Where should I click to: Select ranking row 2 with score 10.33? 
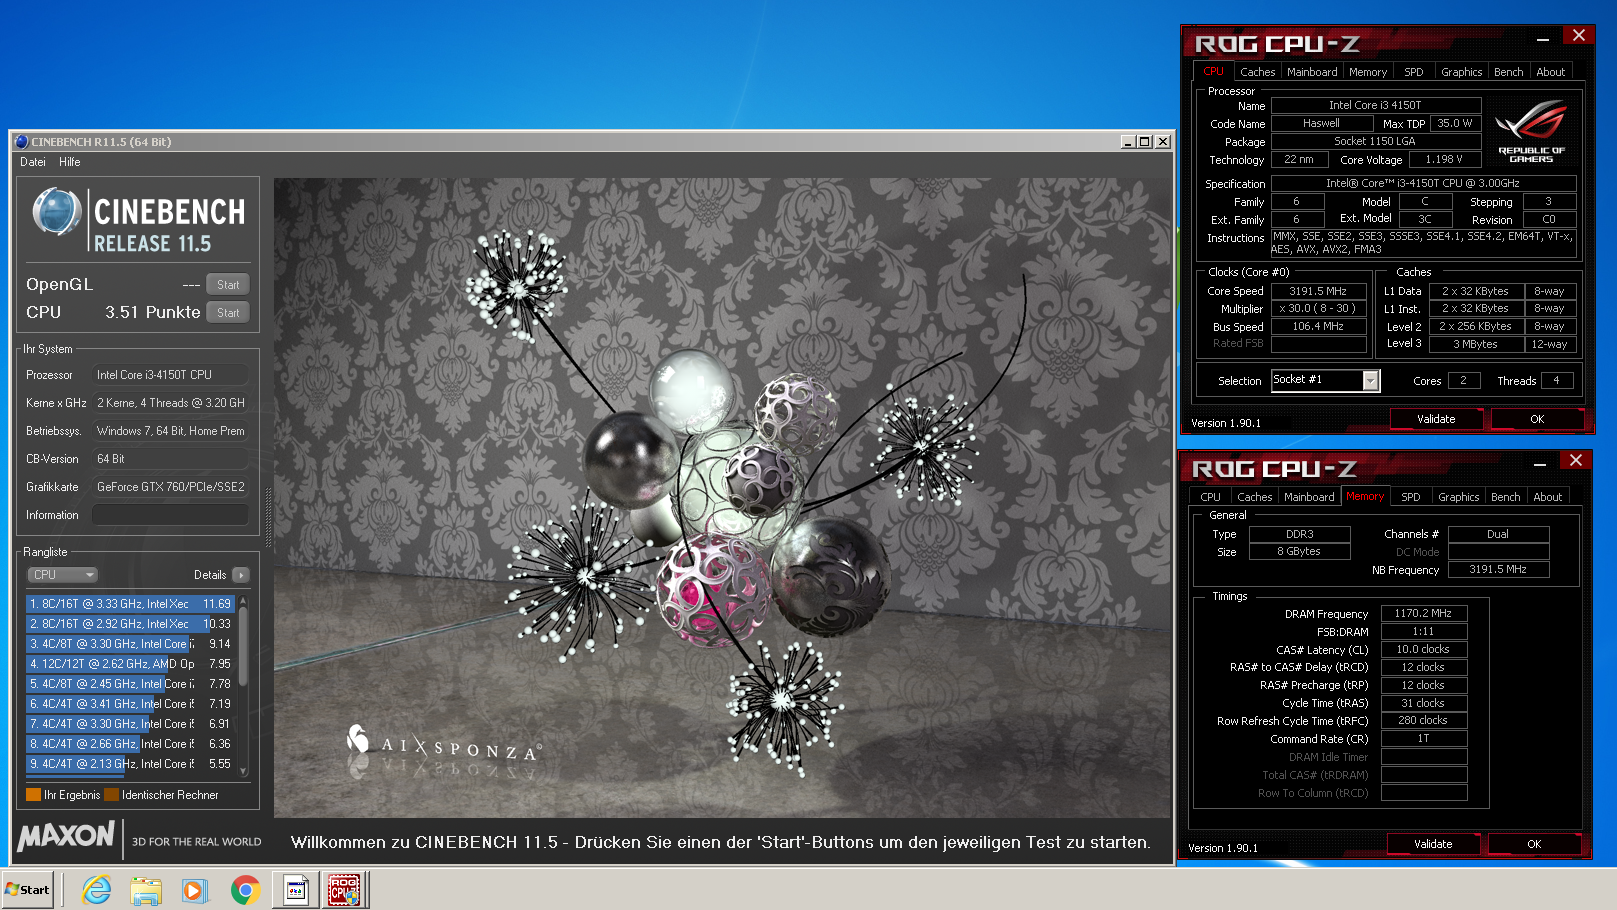(x=130, y=624)
